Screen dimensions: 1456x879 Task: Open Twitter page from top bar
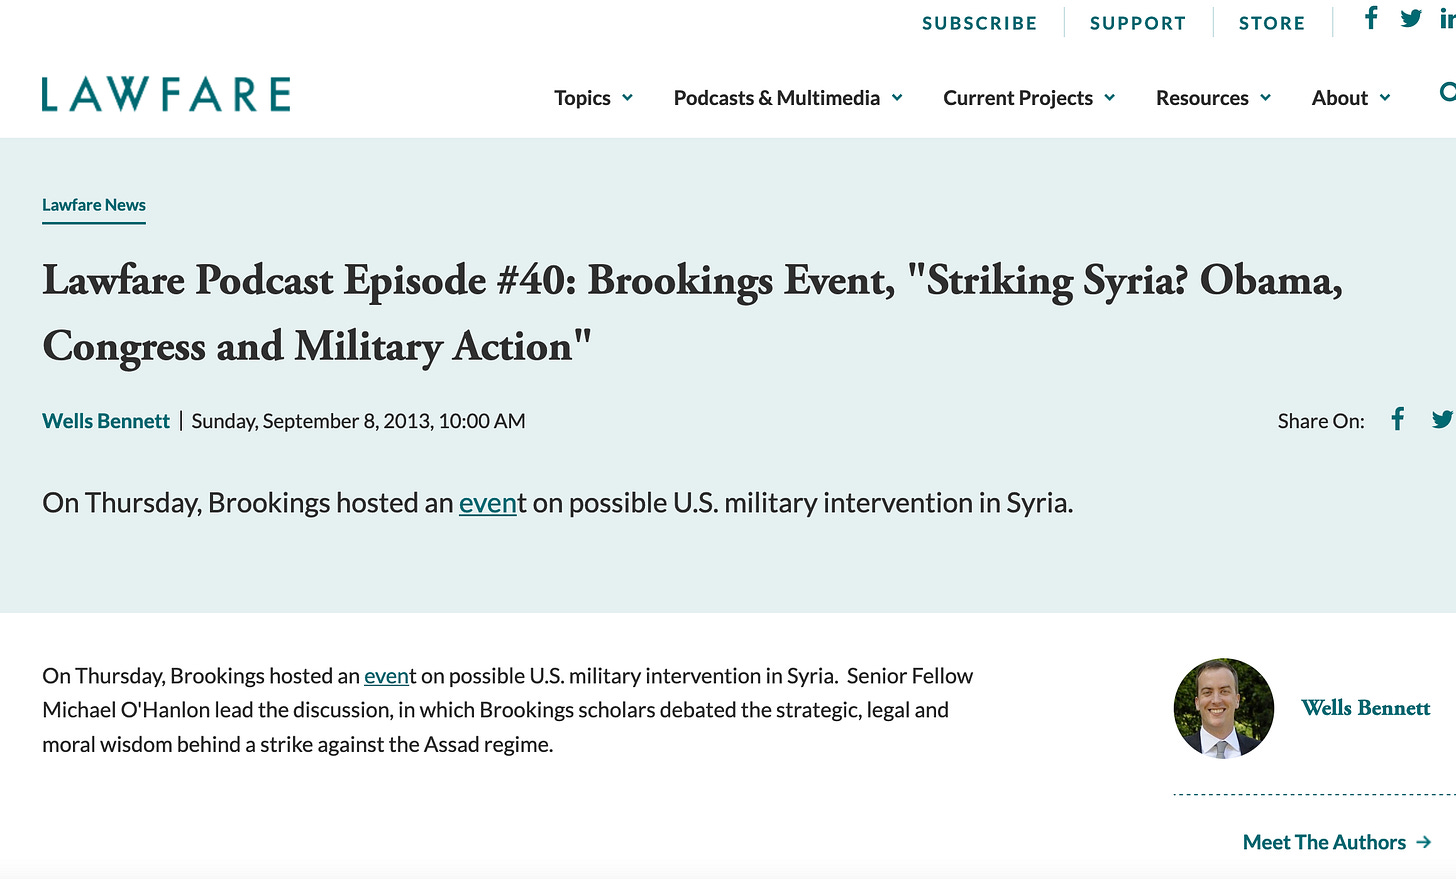coord(1411,18)
